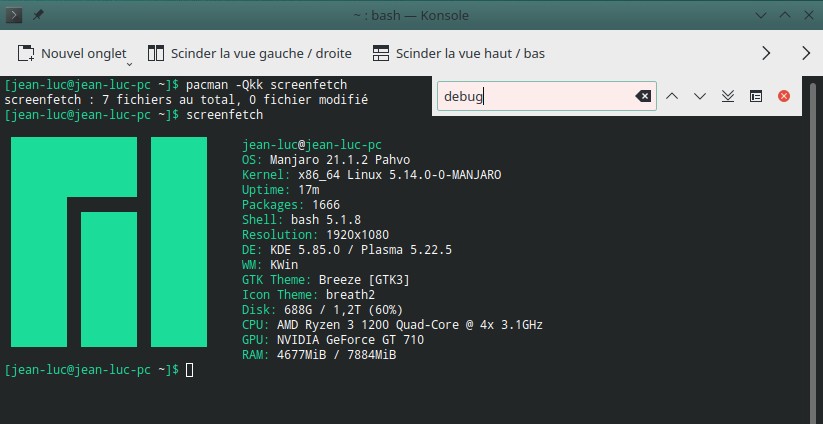
Task: Click the 'RAM: 4677MiB / 7884MiB' line
Action: [x=319, y=355]
